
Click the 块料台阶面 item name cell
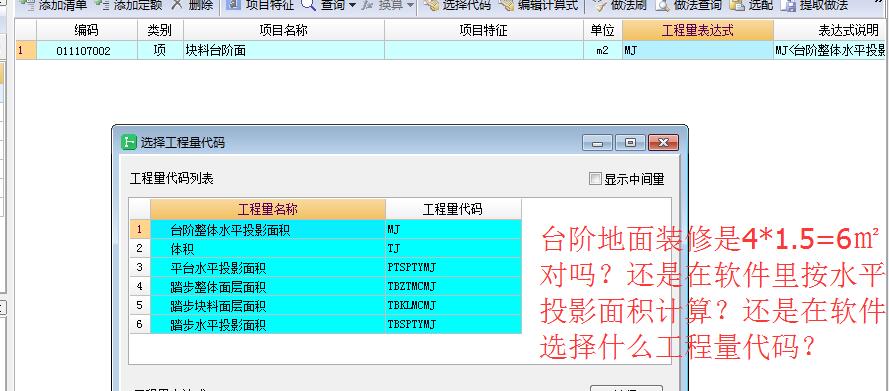[x=283, y=50]
